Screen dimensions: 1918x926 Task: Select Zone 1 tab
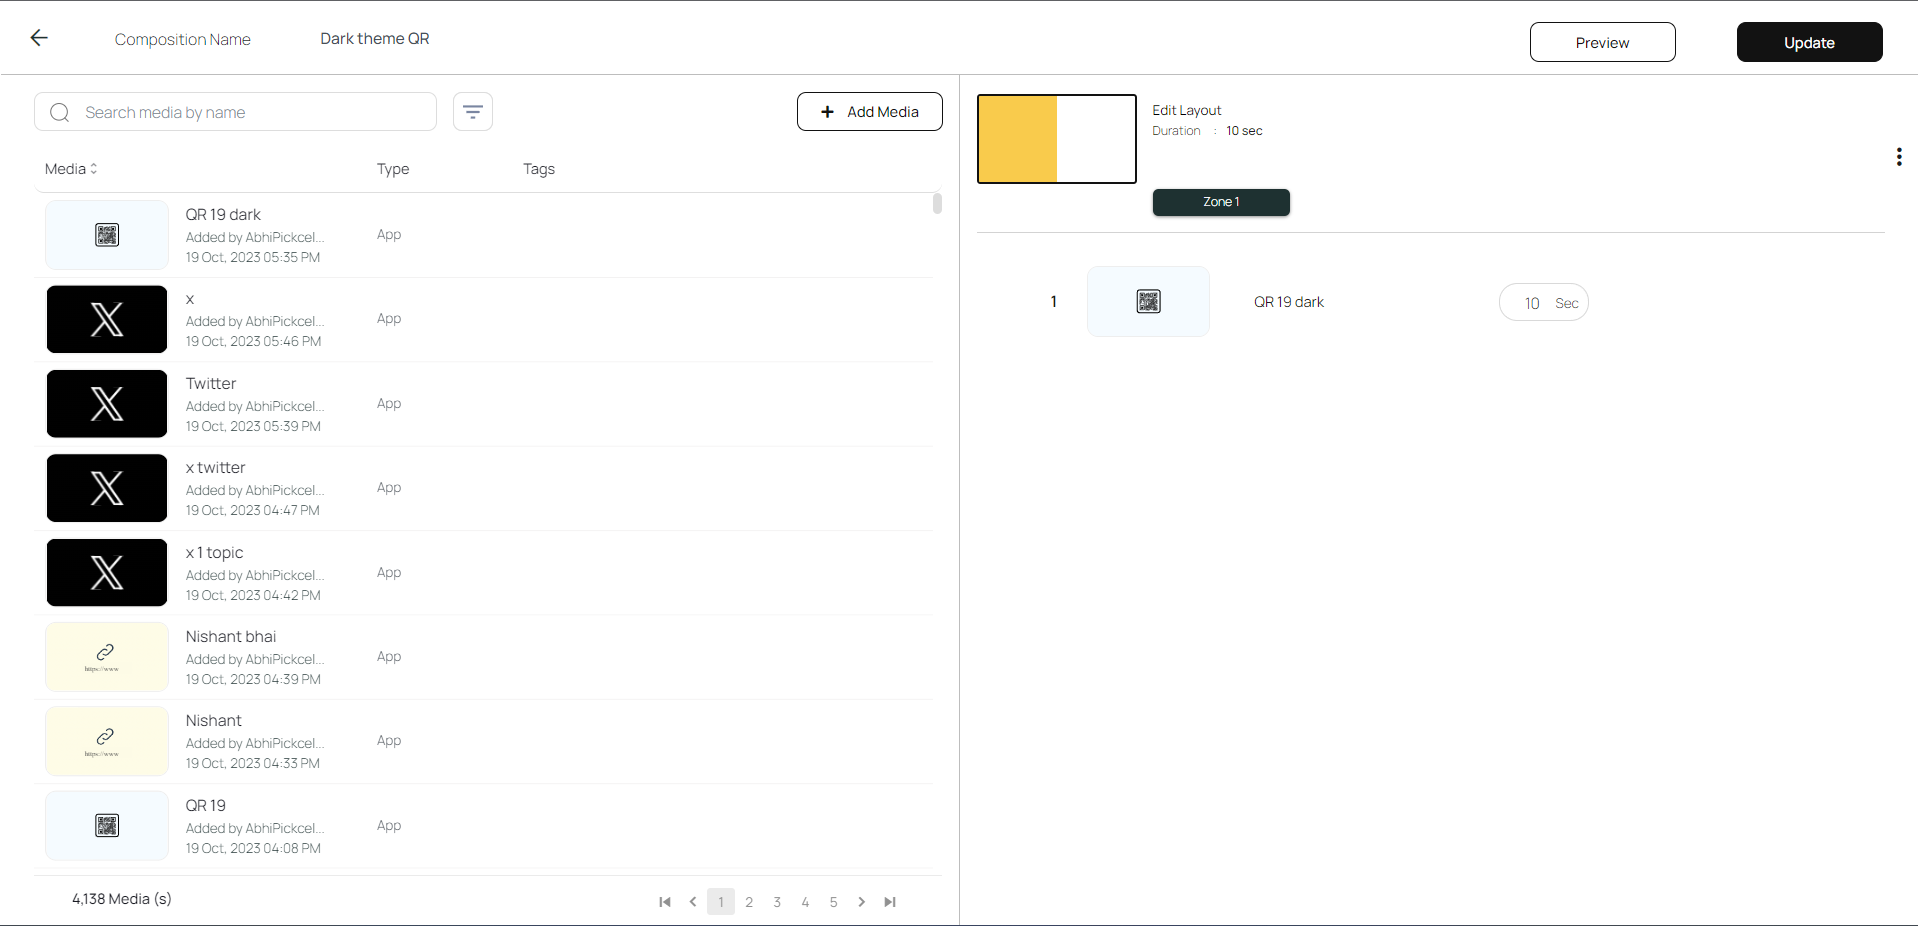tap(1220, 202)
